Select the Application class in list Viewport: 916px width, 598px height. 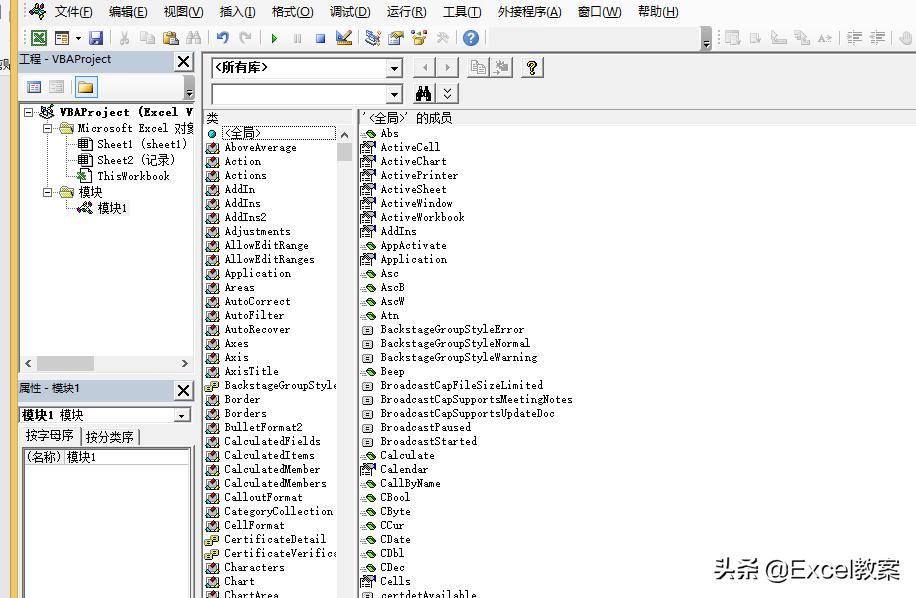click(x=257, y=273)
